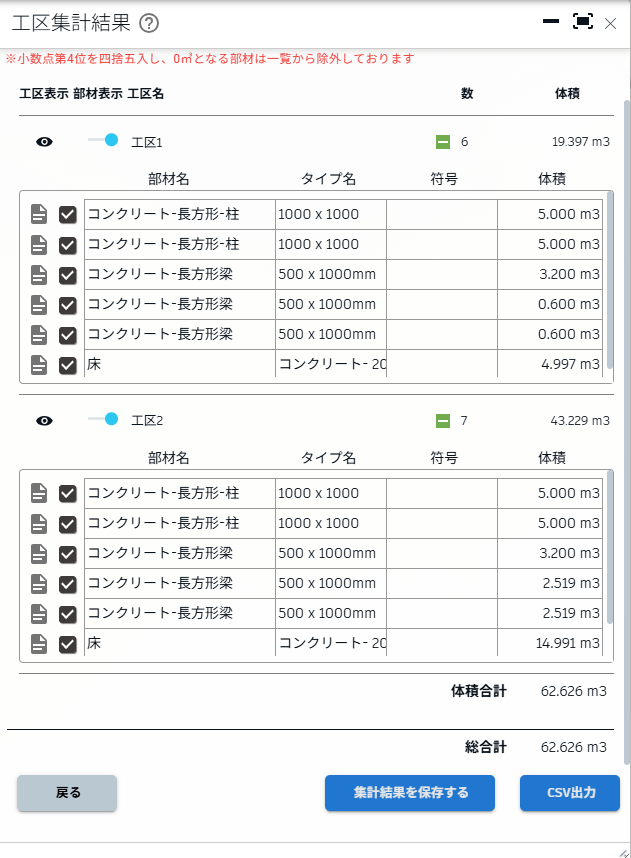Collapse 工区1 with the green minus icon

(x=443, y=142)
